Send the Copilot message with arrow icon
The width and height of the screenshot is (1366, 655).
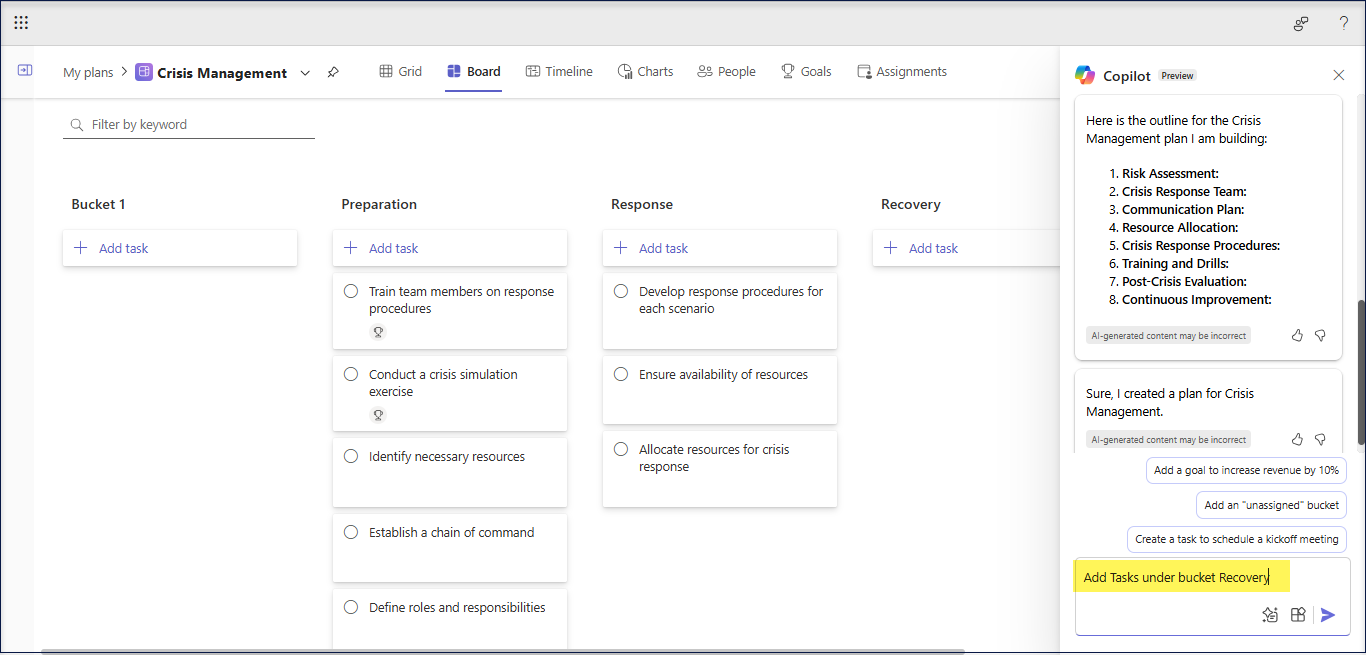(x=1327, y=615)
